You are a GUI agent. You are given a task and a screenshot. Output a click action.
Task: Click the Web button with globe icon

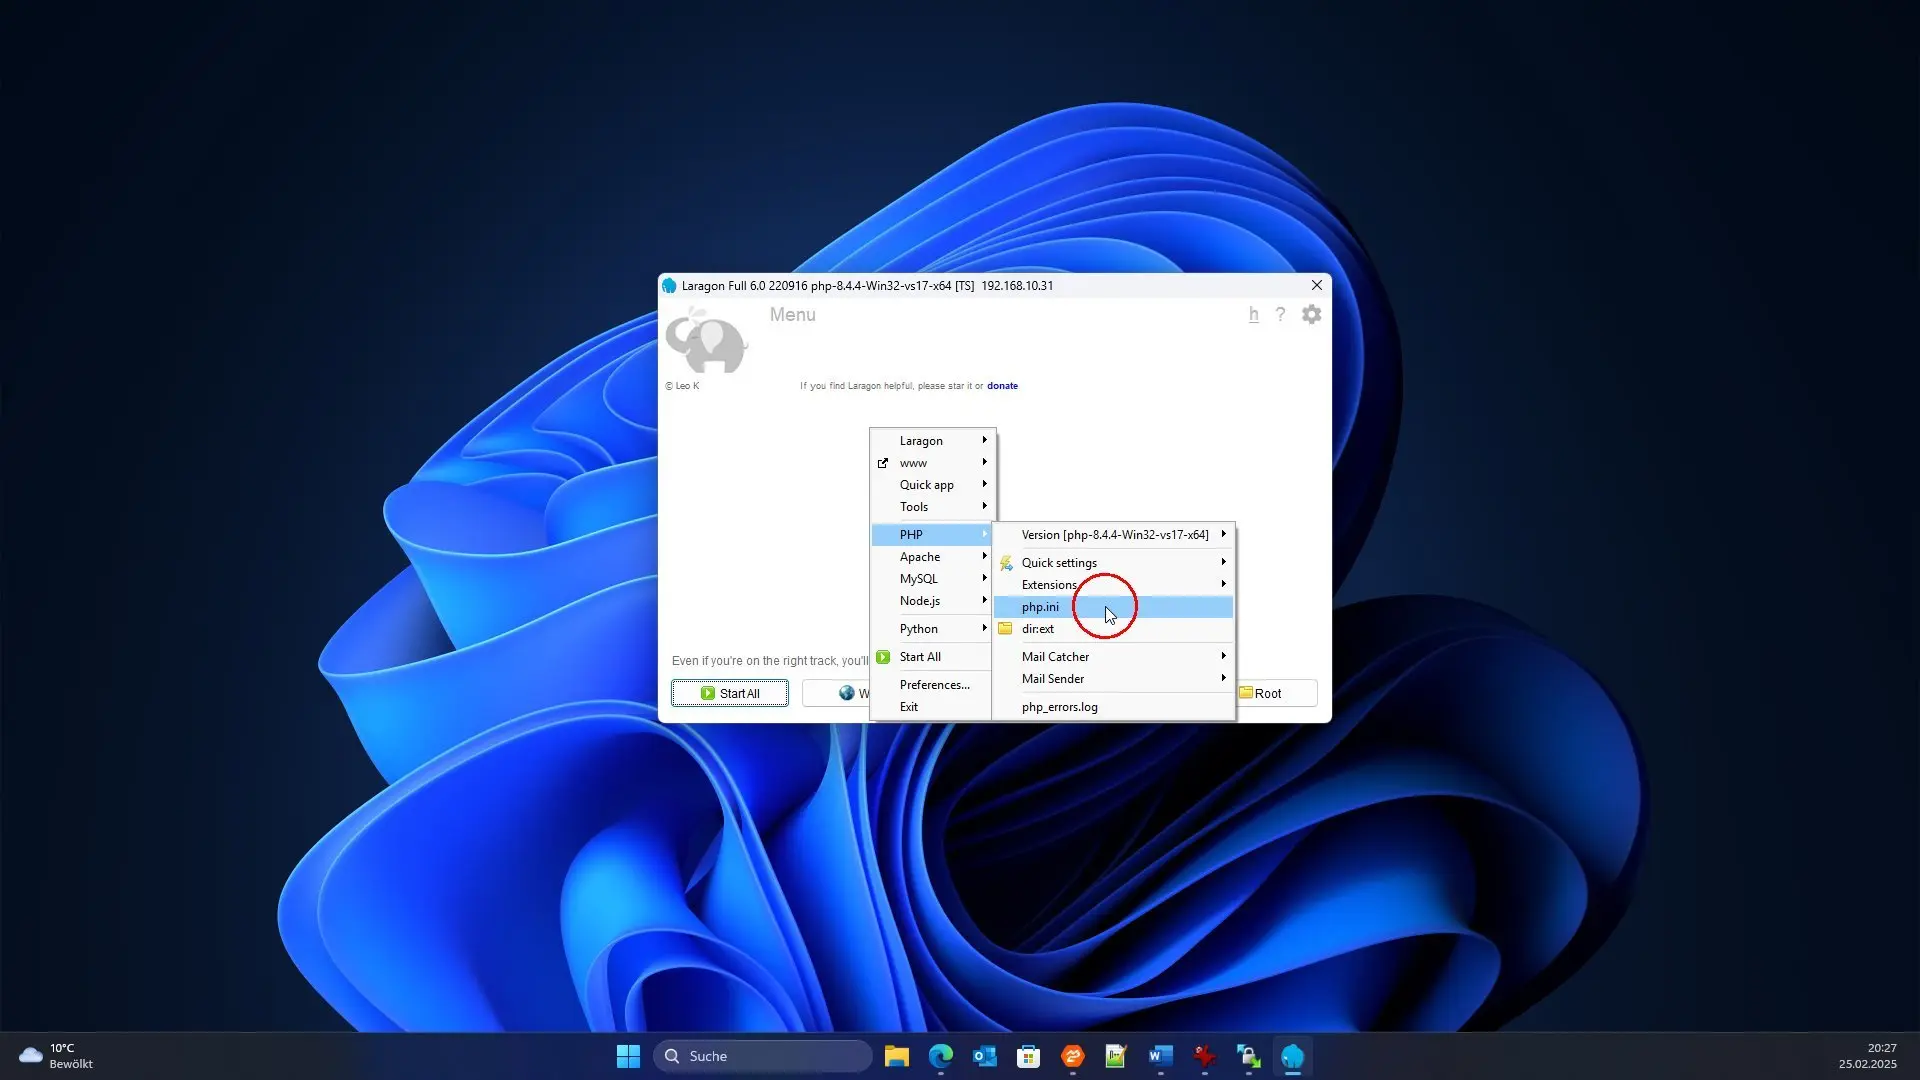(x=836, y=693)
